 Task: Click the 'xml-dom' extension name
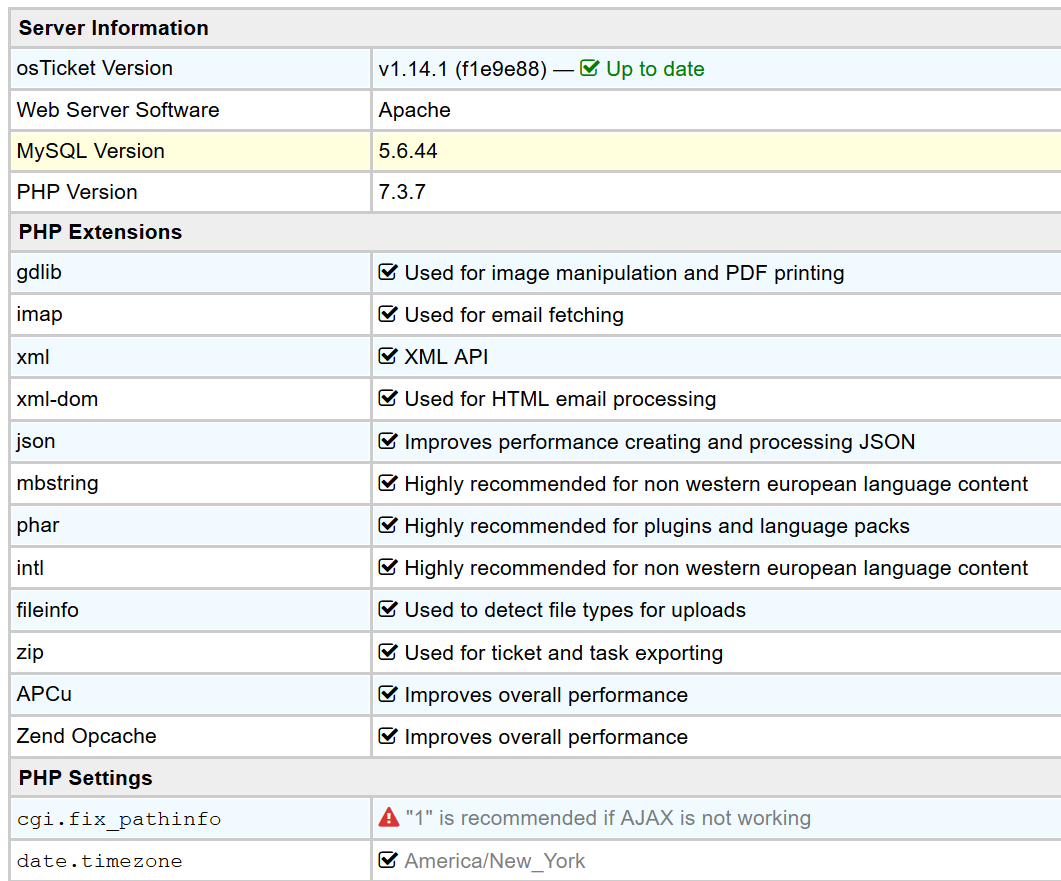tap(58, 399)
